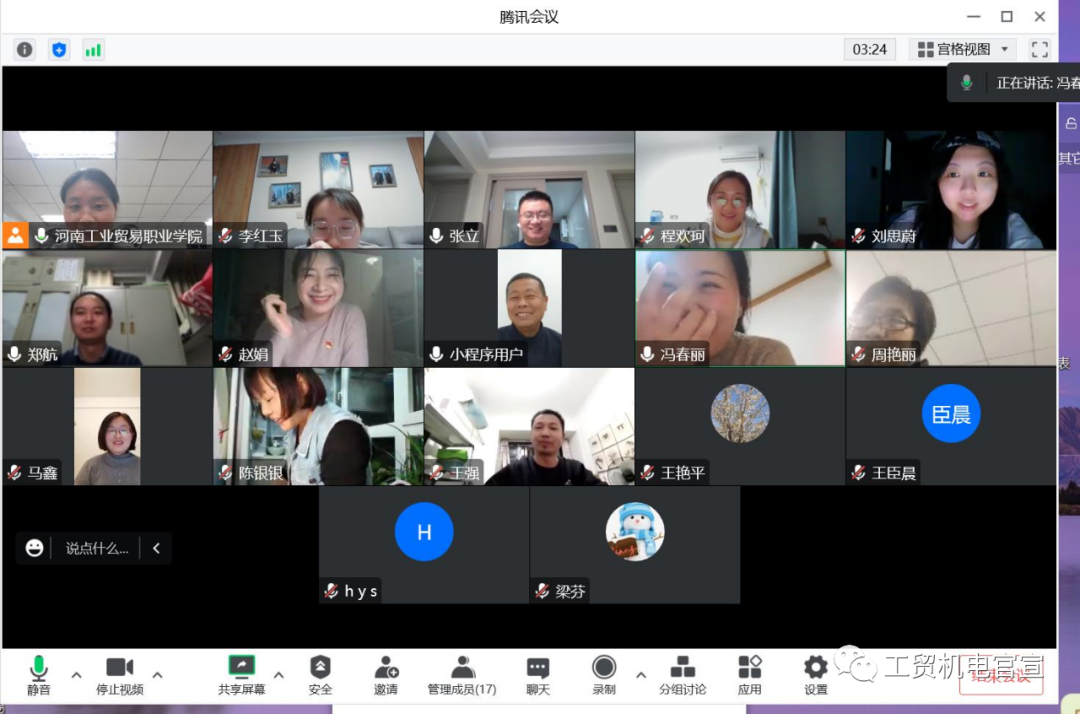
Task: Start screen sharing with 共享屏幕
Action: coord(242,675)
